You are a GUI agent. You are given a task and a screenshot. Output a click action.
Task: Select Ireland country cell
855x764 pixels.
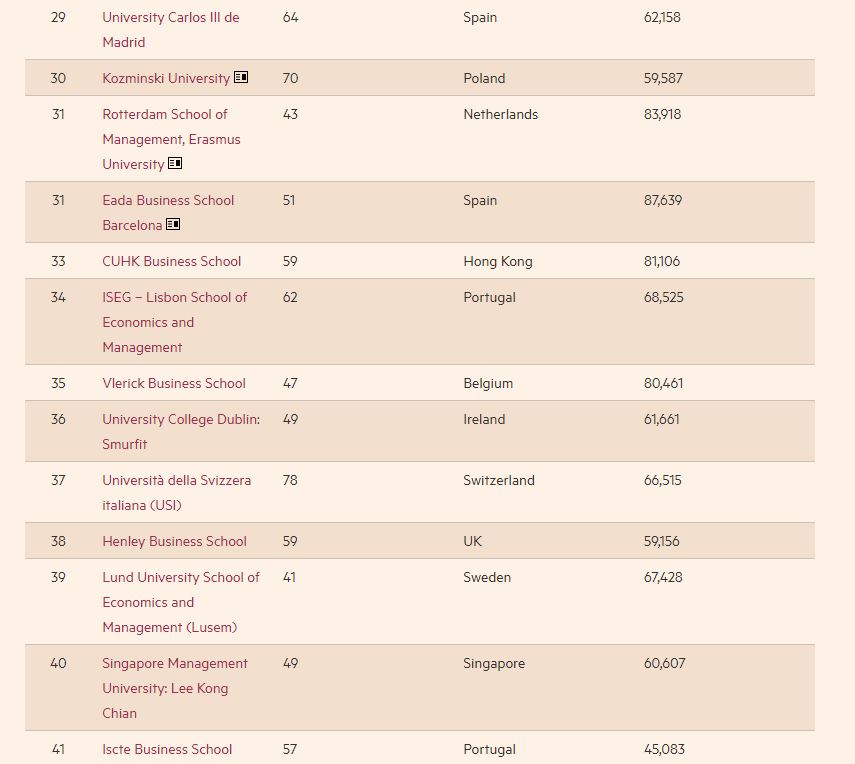tap(484, 420)
